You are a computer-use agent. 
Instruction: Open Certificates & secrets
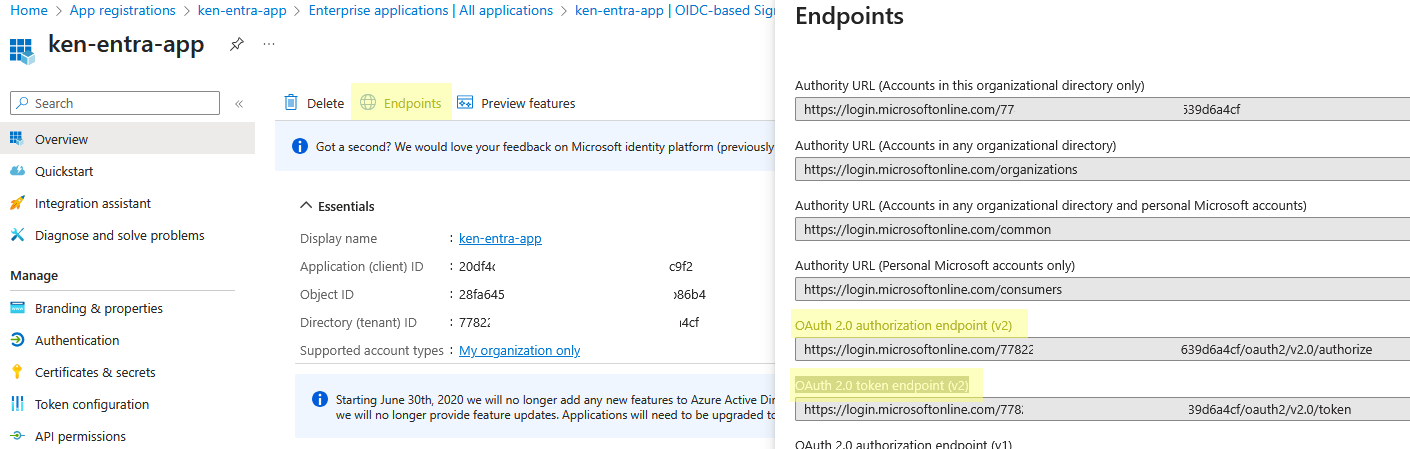[x=95, y=372]
